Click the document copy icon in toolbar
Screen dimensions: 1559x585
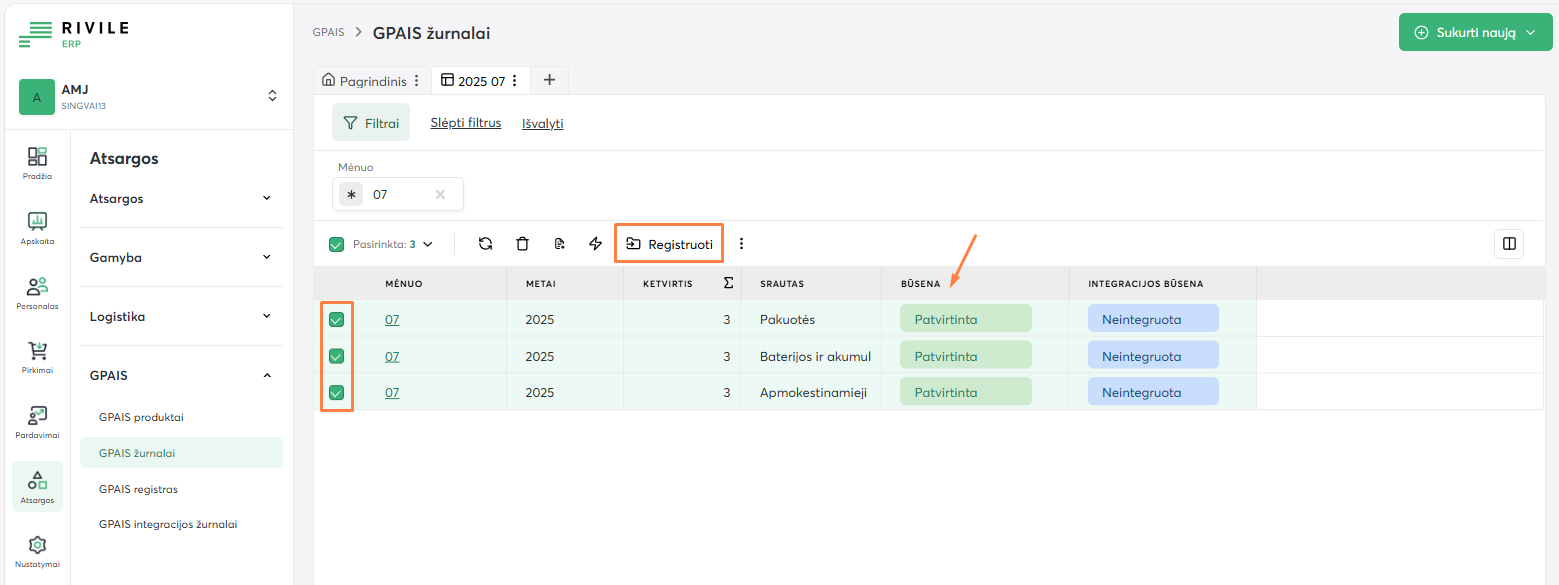coord(559,243)
